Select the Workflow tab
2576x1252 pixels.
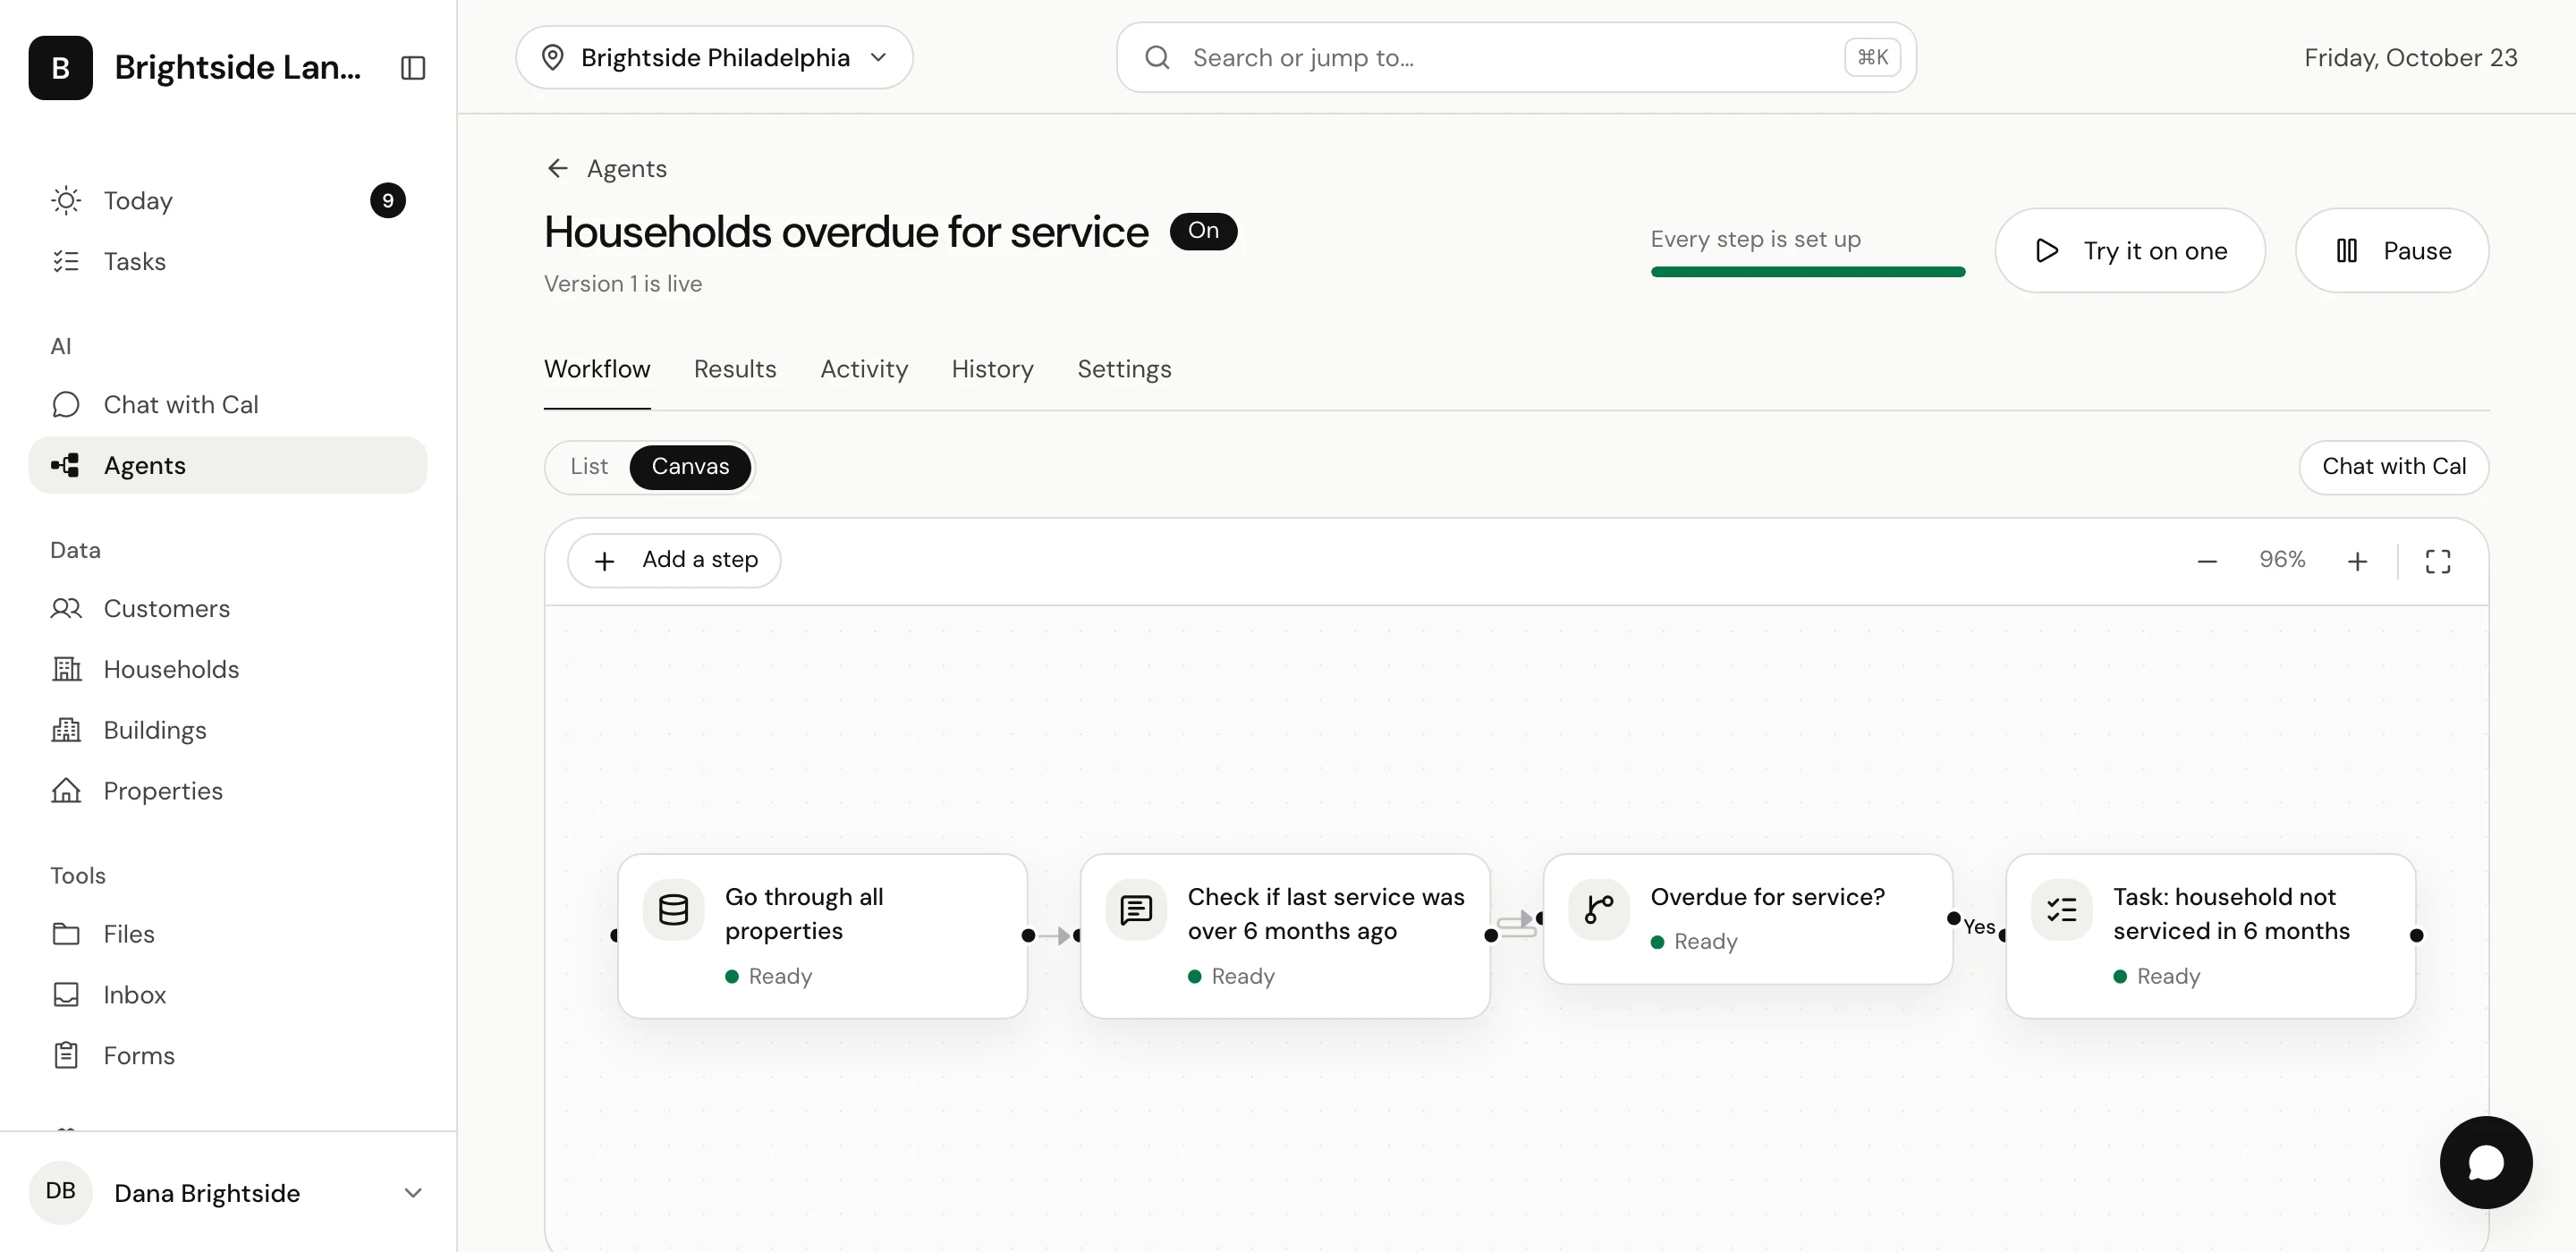(597, 369)
